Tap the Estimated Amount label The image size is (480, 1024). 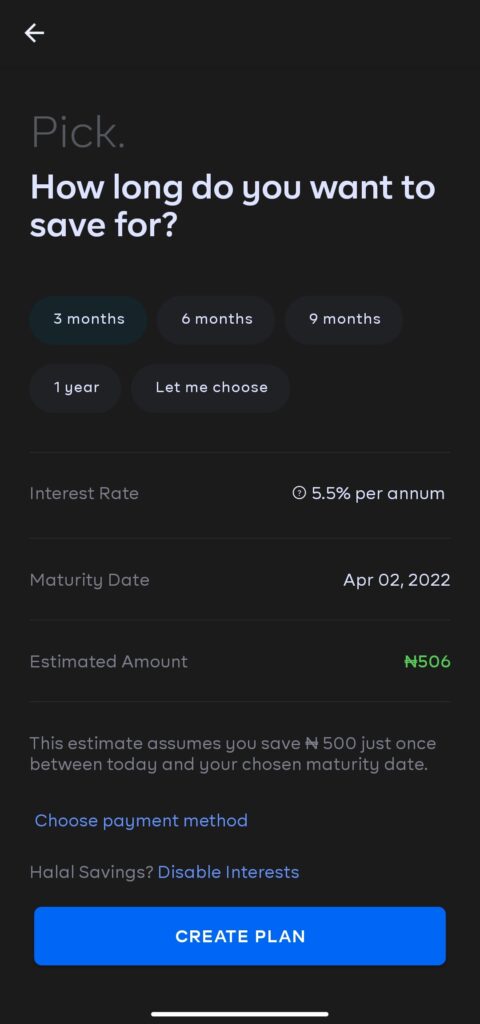pyautogui.click(x=108, y=662)
